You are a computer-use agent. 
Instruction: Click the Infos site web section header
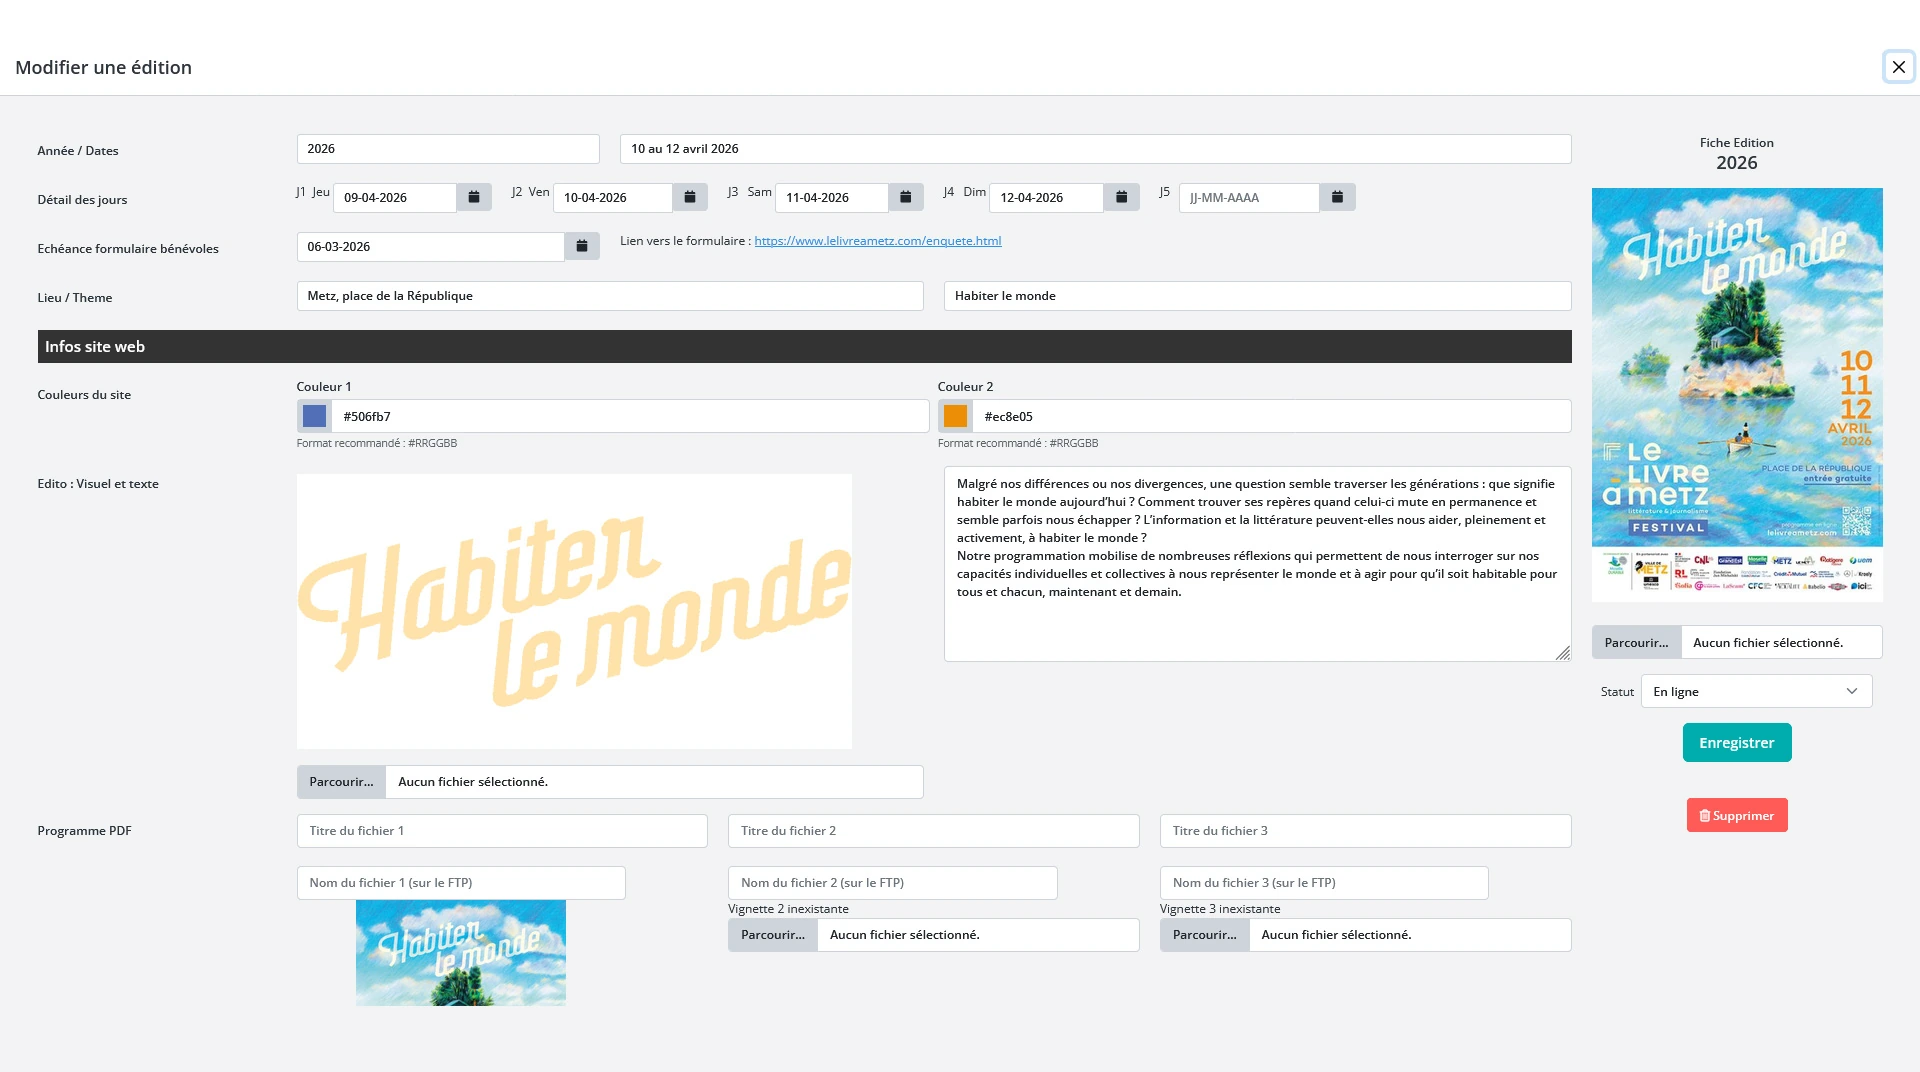click(95, 346)
